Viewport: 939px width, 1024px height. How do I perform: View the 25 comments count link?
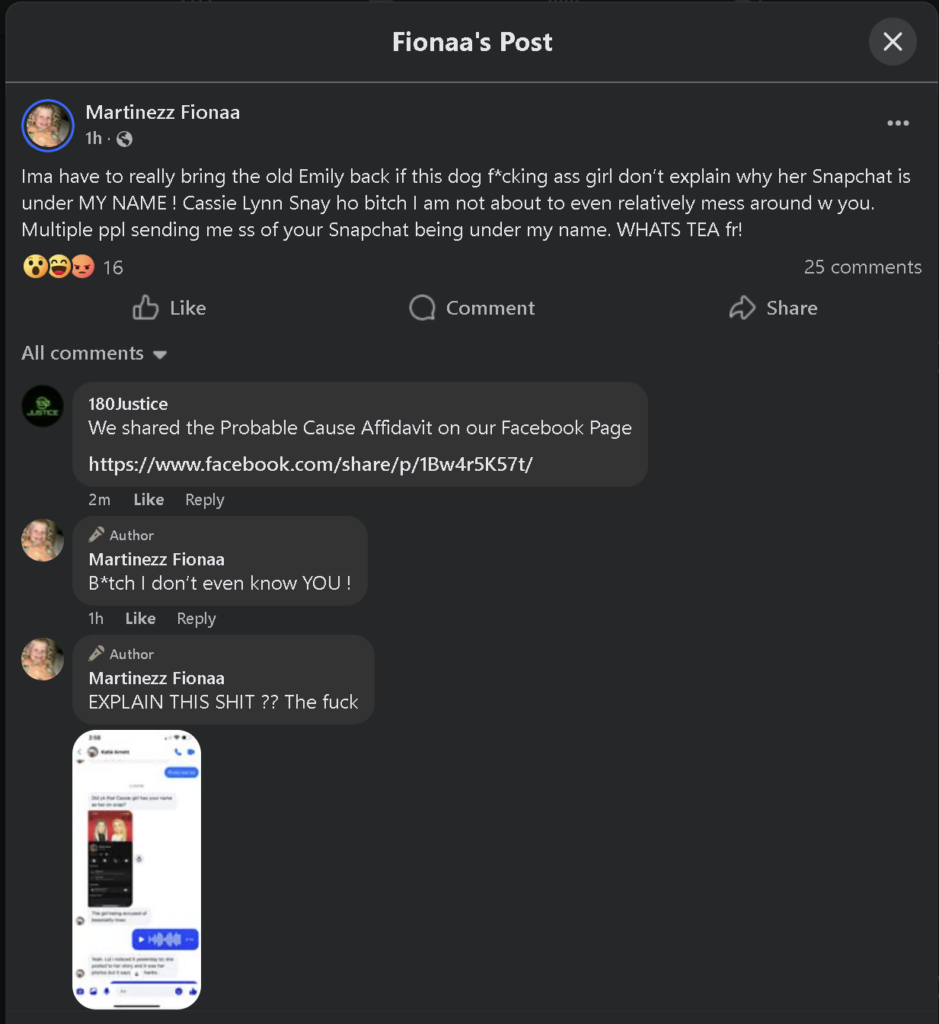(x=862, y=267)
